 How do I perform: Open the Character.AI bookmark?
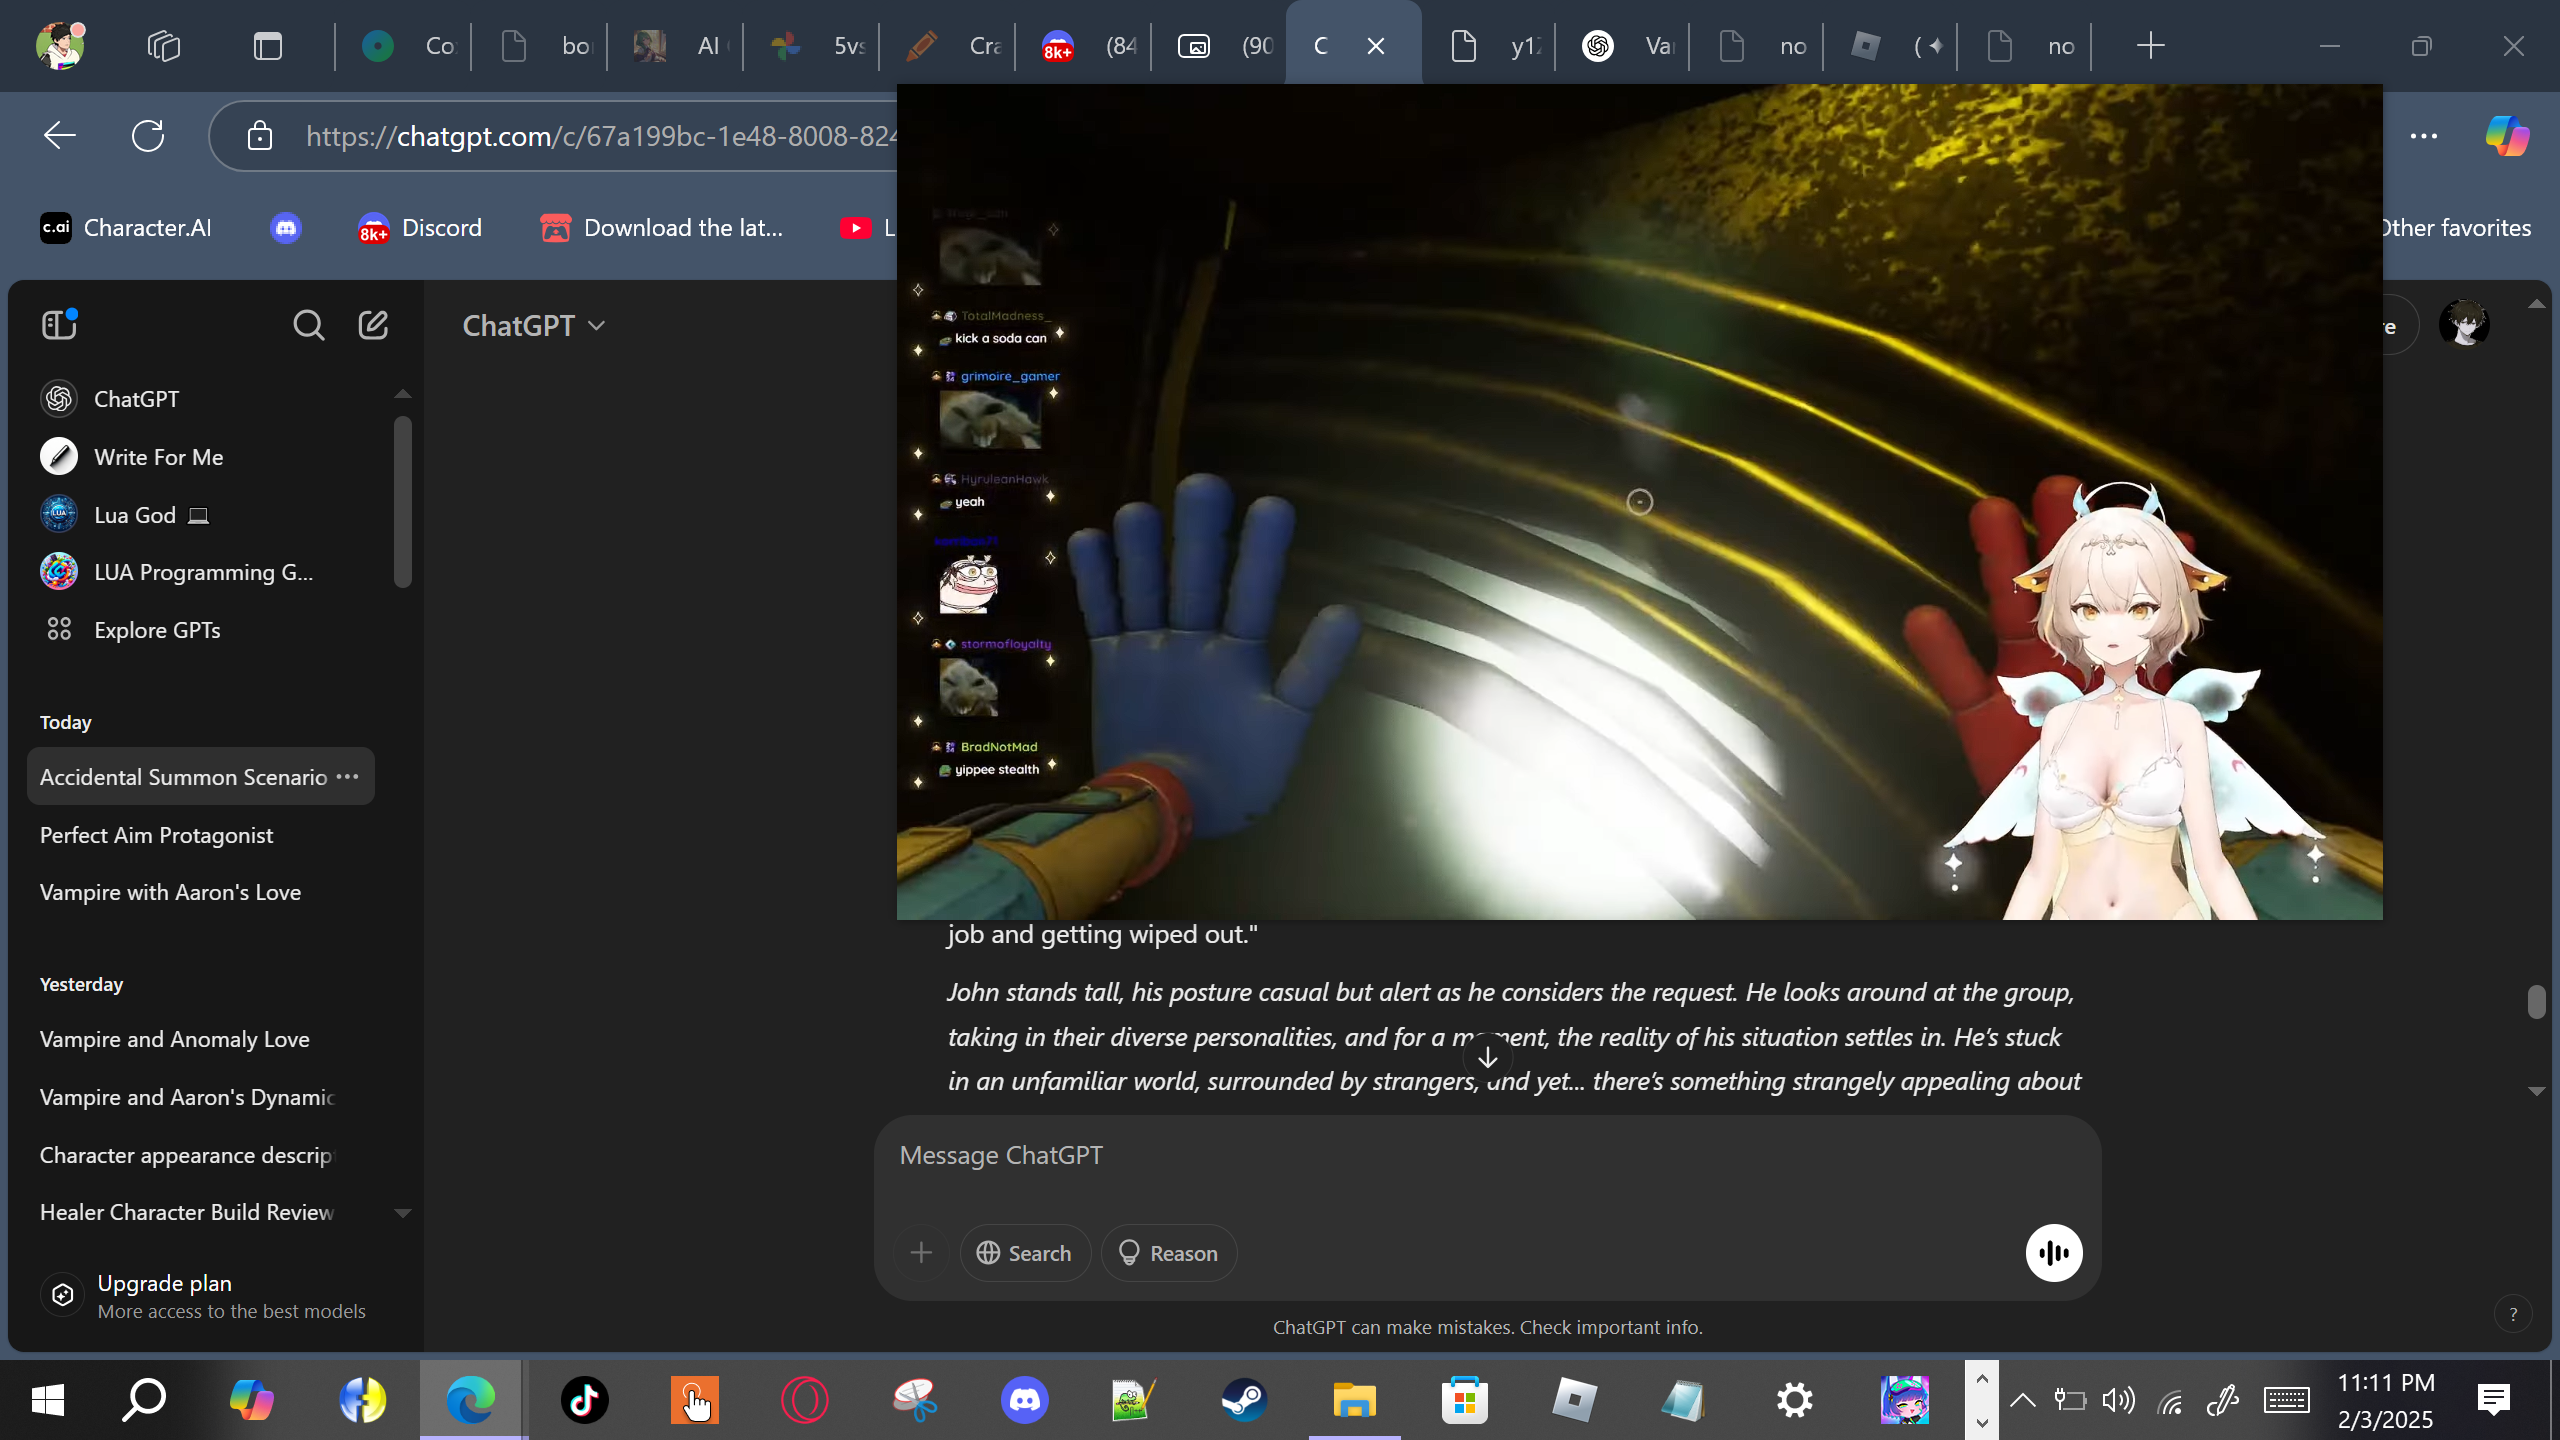pyautogui.click(x=126, y=228)
